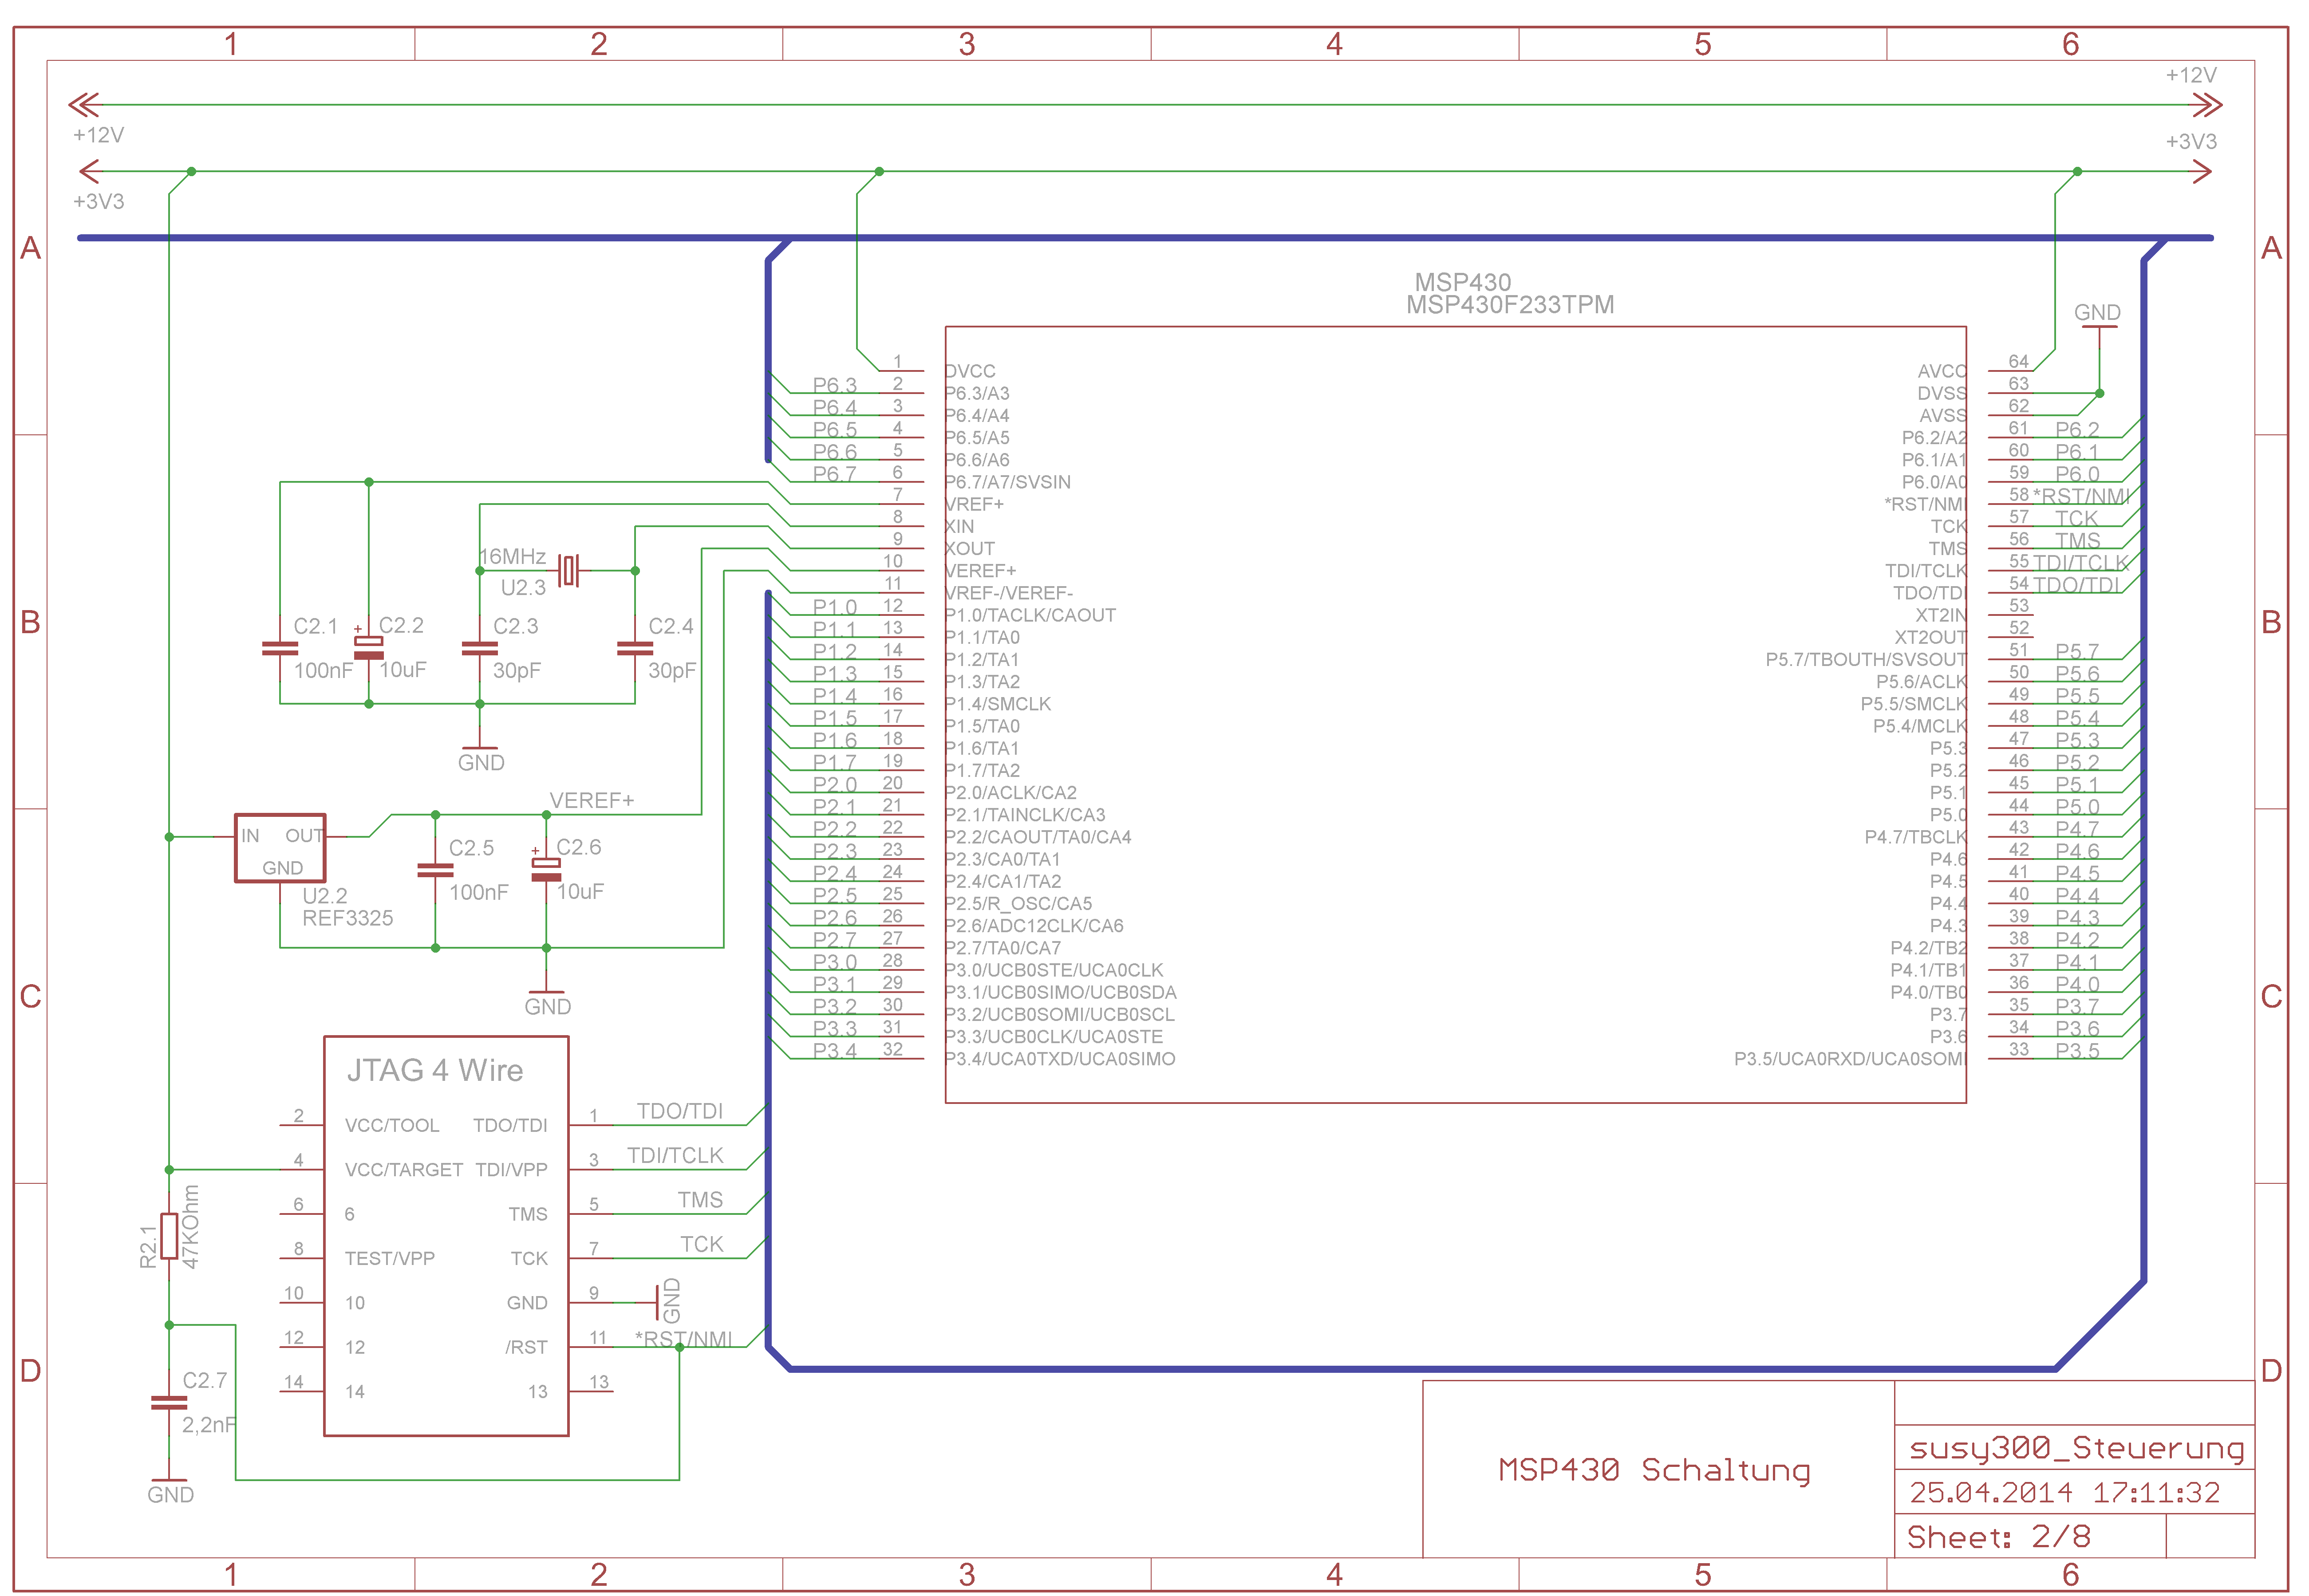2309x1596 pixels.
Task: Select the 47KOhm resistor value text
Action: (191, 1227)
